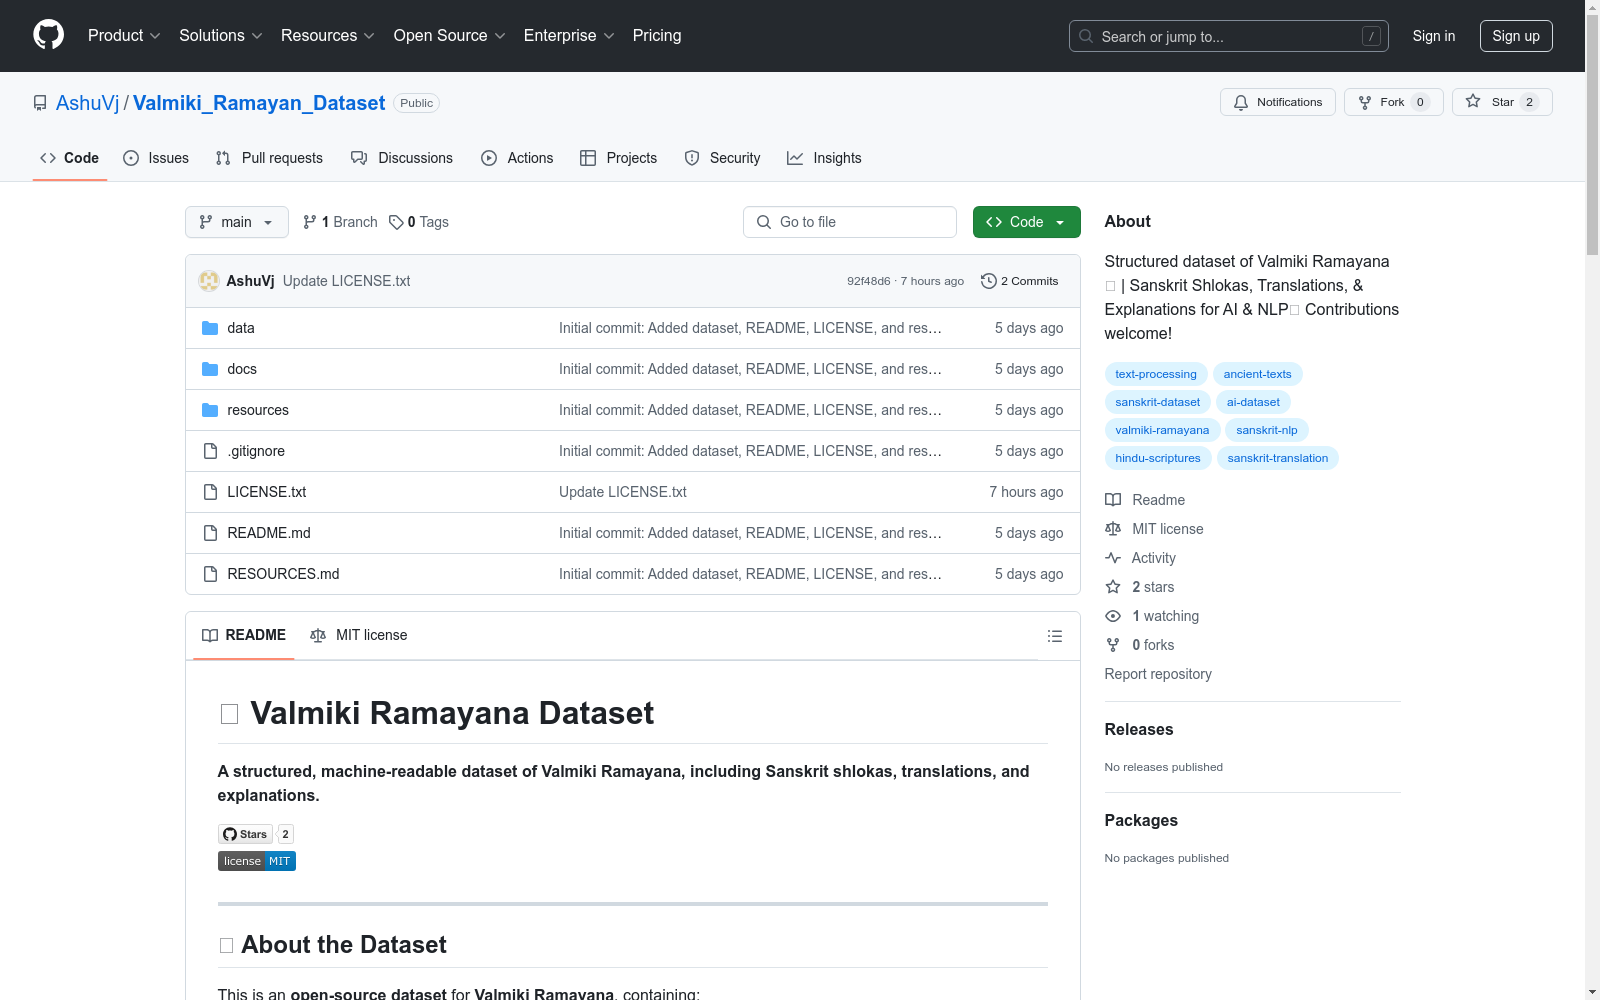
Task: Open the data folder icon
Action: [210, 328]
